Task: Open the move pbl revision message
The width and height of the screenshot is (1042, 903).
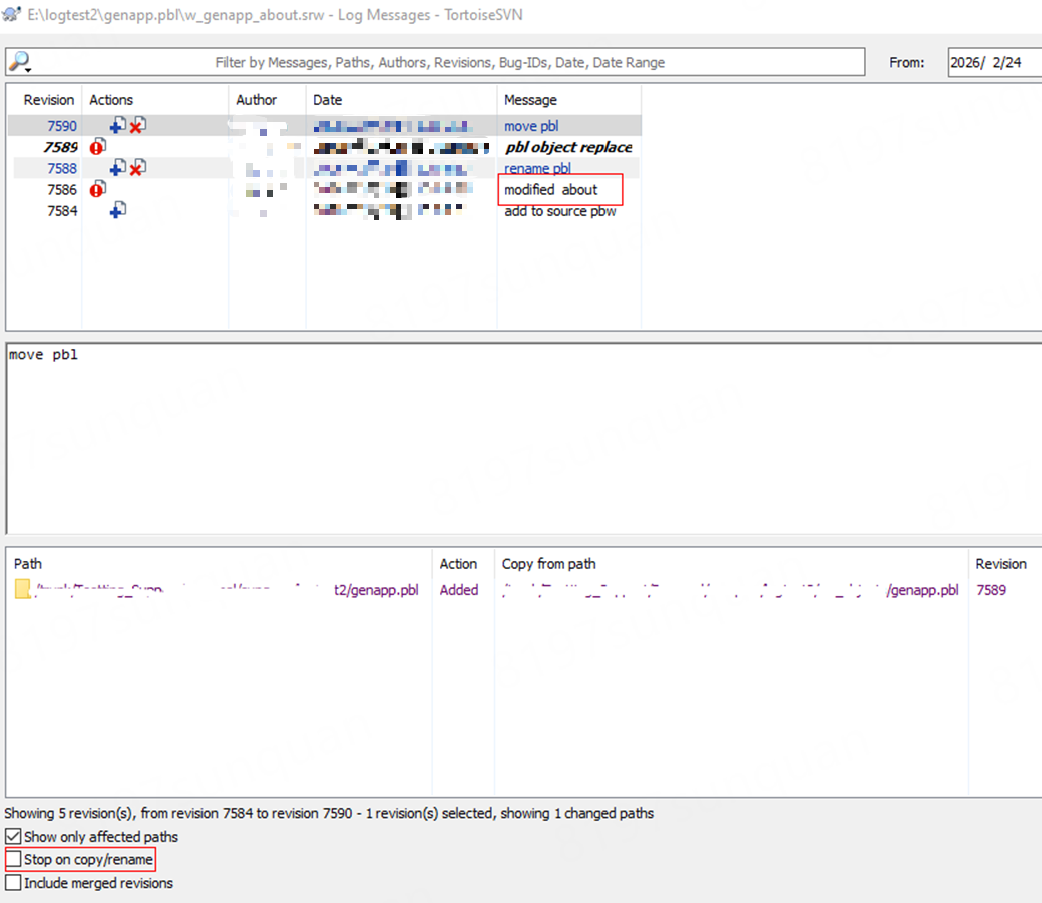Action: [x=531, y=125]
